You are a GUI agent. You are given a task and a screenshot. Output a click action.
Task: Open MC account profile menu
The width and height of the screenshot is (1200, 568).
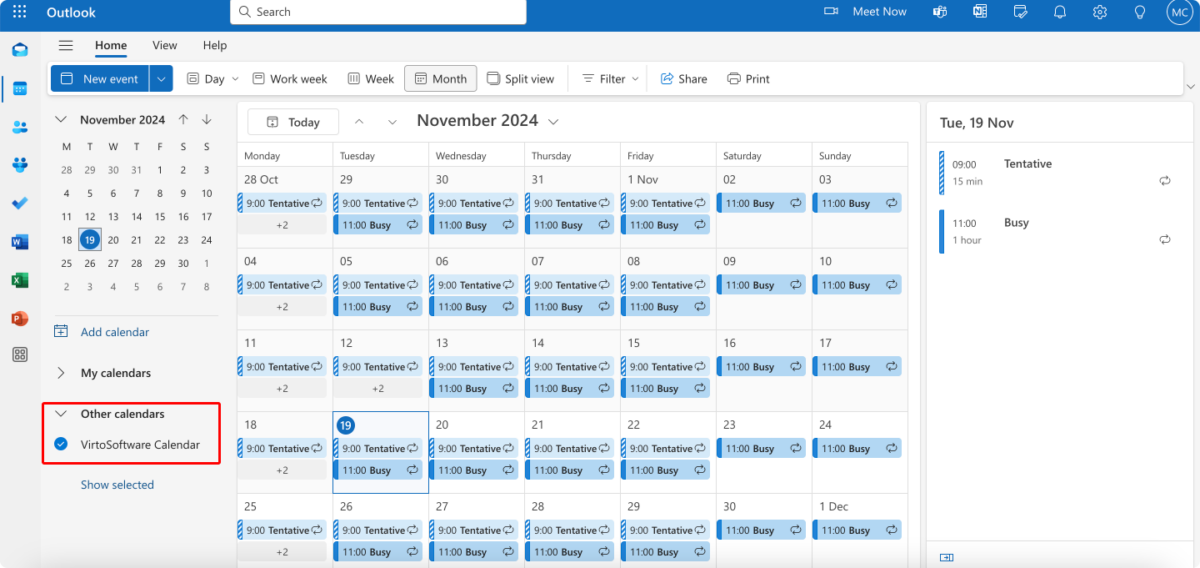coord(1179,12)
